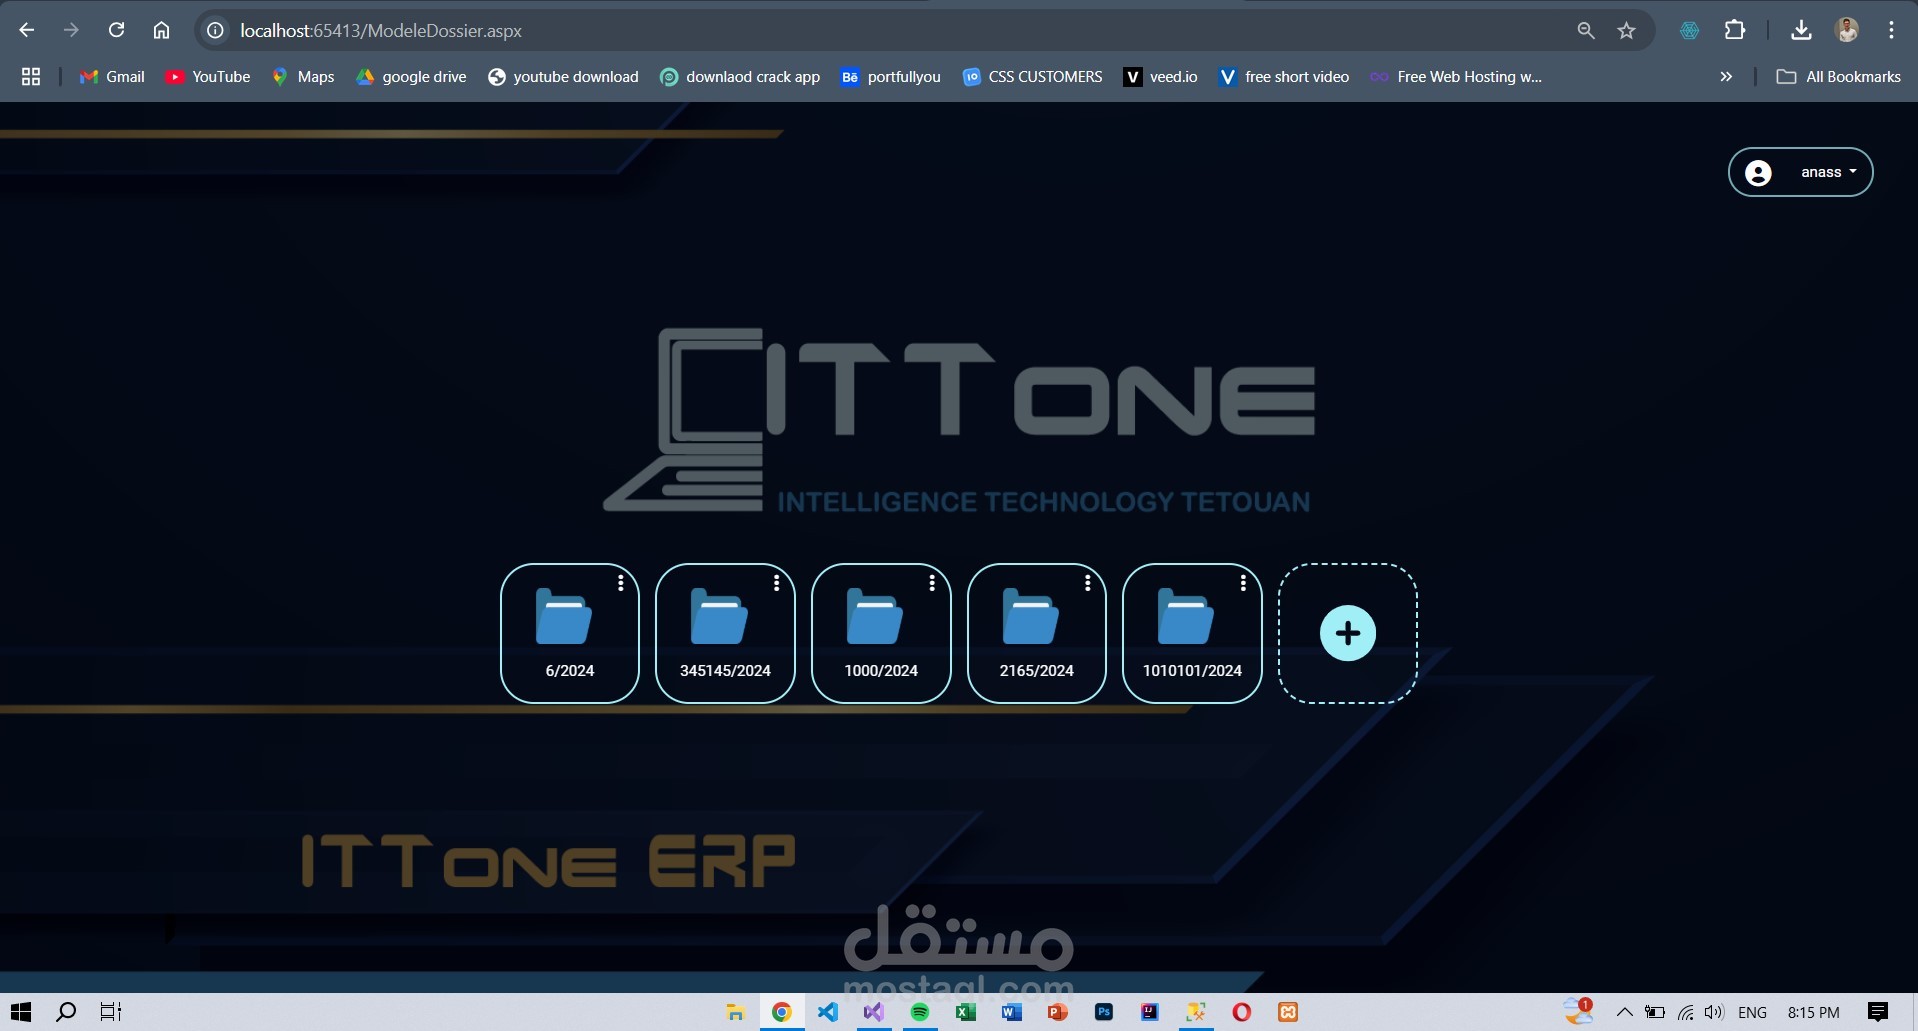Screen dimensions: 1918x1031
Task: Show more bookmarks chevron
Action: (1726, 76)
